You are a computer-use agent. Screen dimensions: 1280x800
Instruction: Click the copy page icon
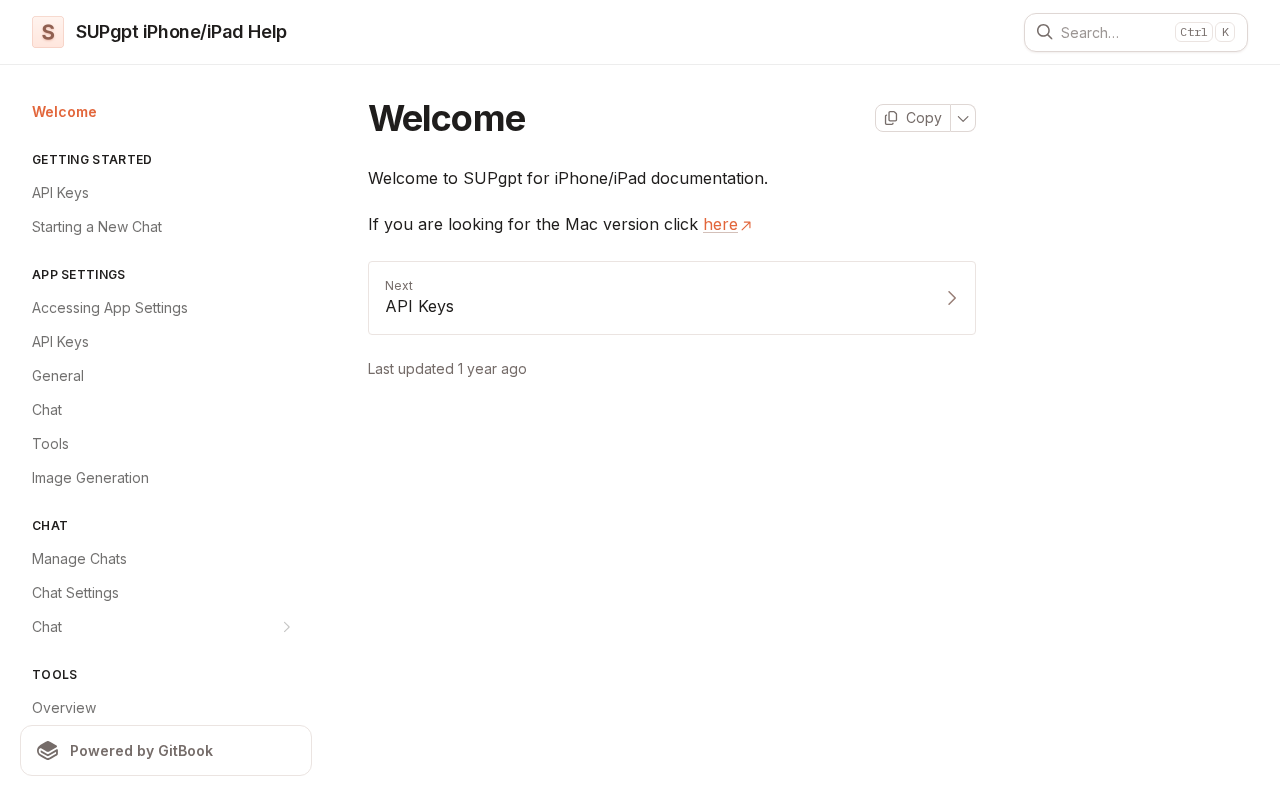click(x=891, y=118)
